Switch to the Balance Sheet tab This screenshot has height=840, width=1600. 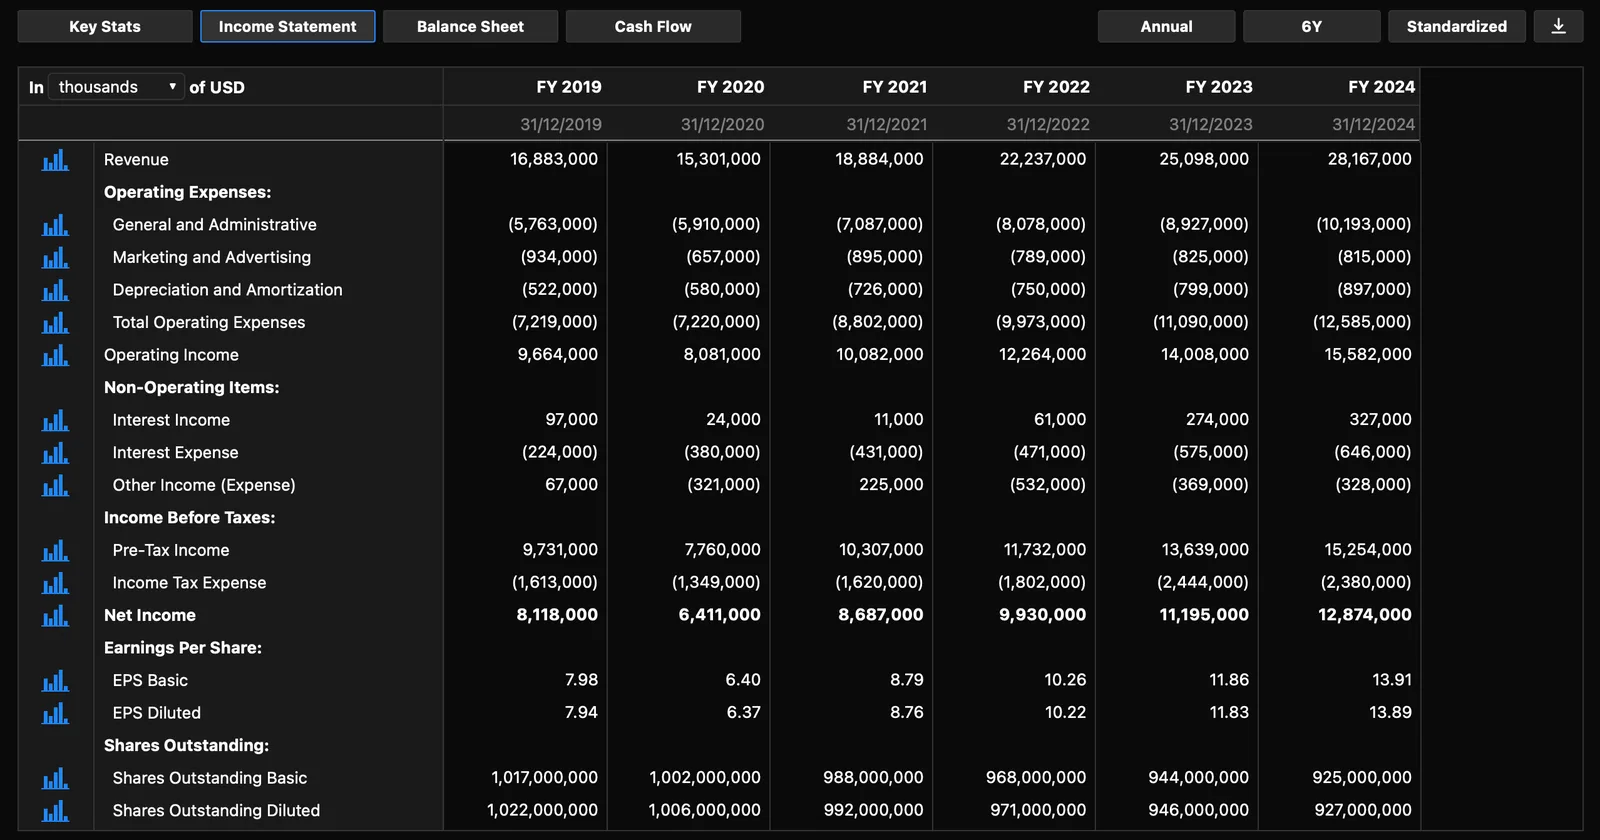(470, 26)
